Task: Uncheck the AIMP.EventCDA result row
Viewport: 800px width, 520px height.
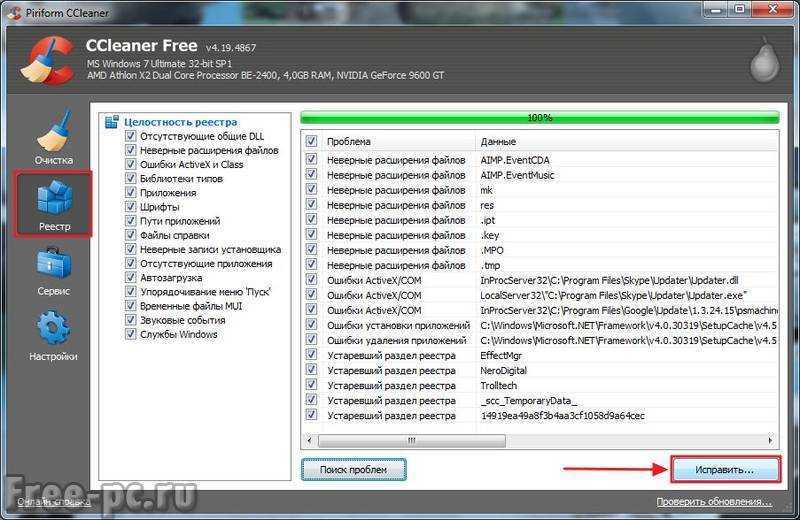Action: tap(311, 160)
